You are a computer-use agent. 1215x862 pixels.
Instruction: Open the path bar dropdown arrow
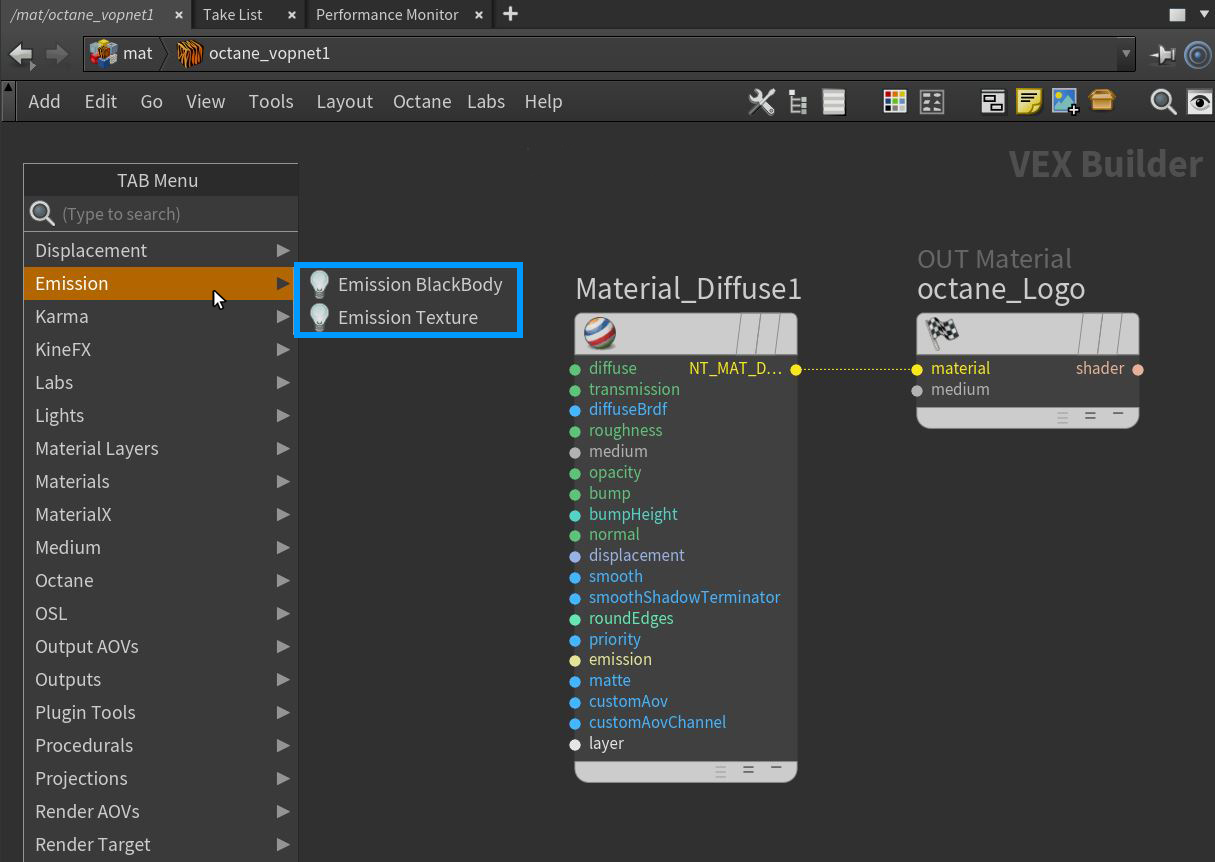1127,54
